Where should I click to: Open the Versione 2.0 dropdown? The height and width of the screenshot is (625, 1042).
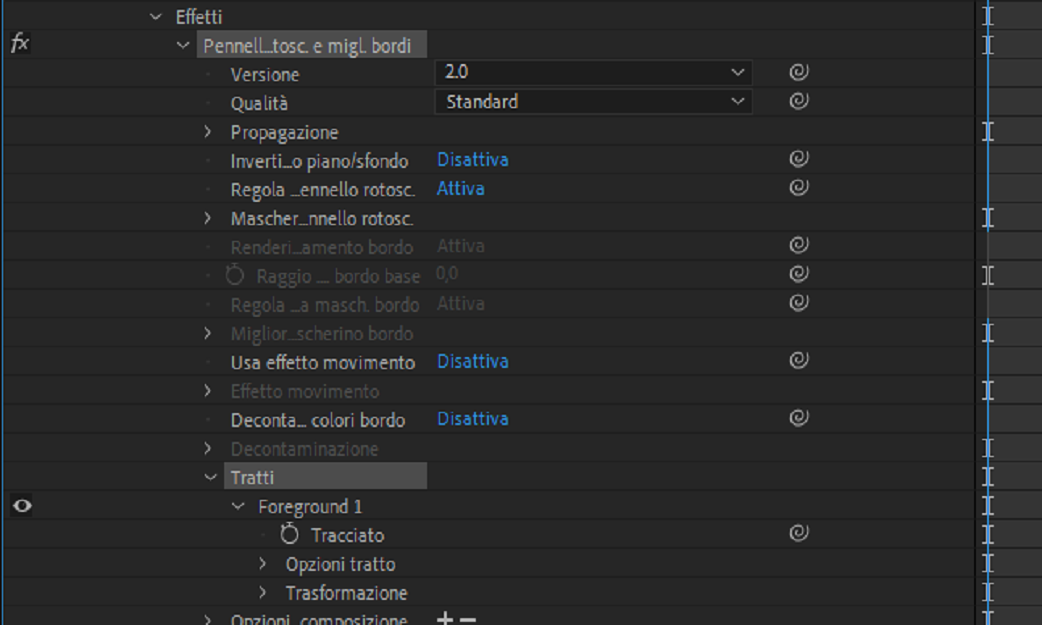(593, 72)
